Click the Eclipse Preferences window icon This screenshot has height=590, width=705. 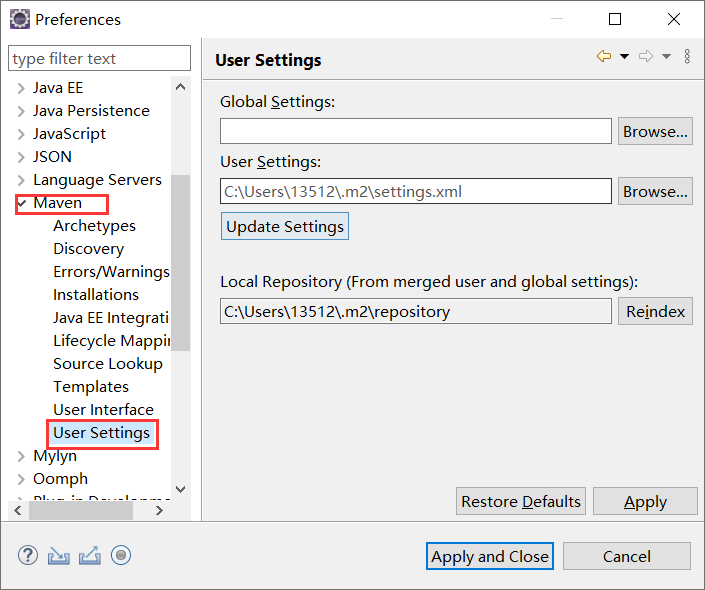click(20, 19)
